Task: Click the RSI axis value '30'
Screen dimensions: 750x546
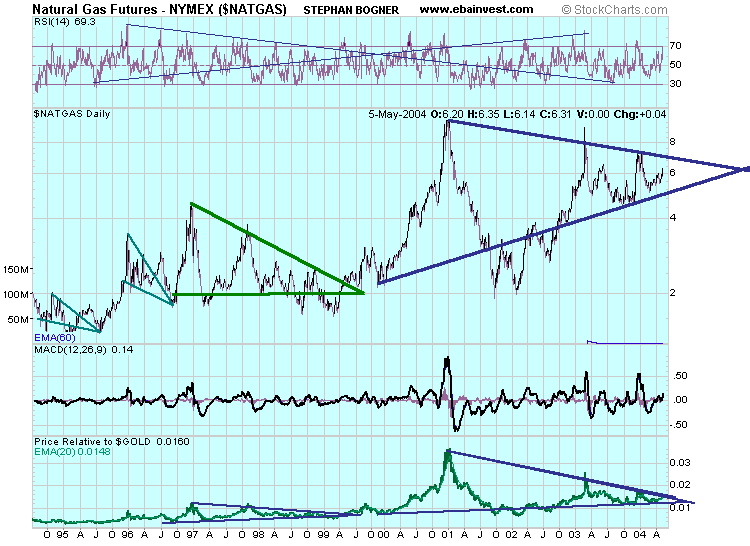Action: (675, 84)
